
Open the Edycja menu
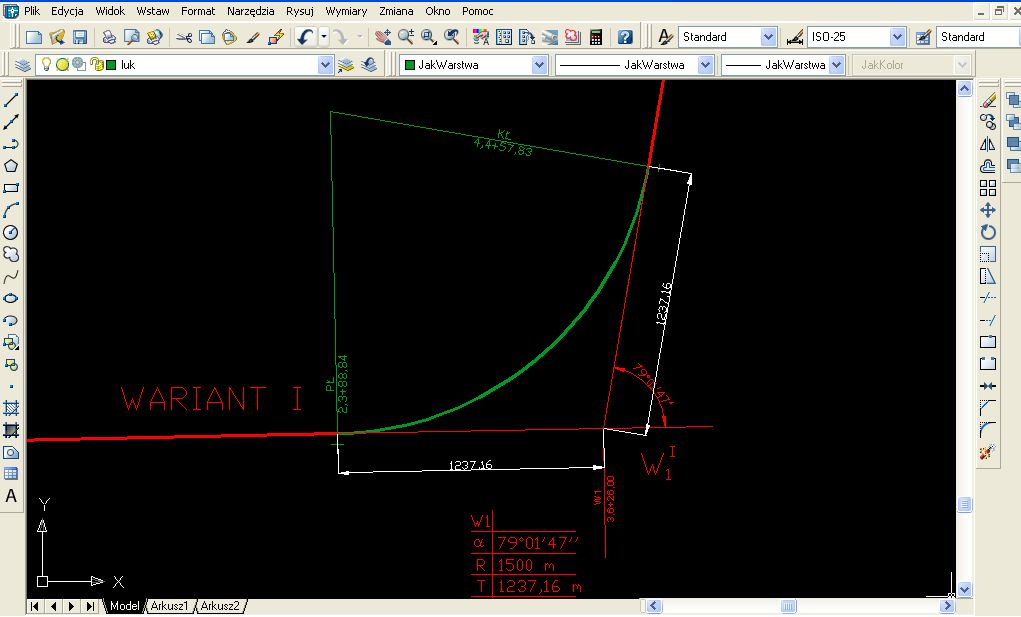pyautogui.click(x=67, y=11)
